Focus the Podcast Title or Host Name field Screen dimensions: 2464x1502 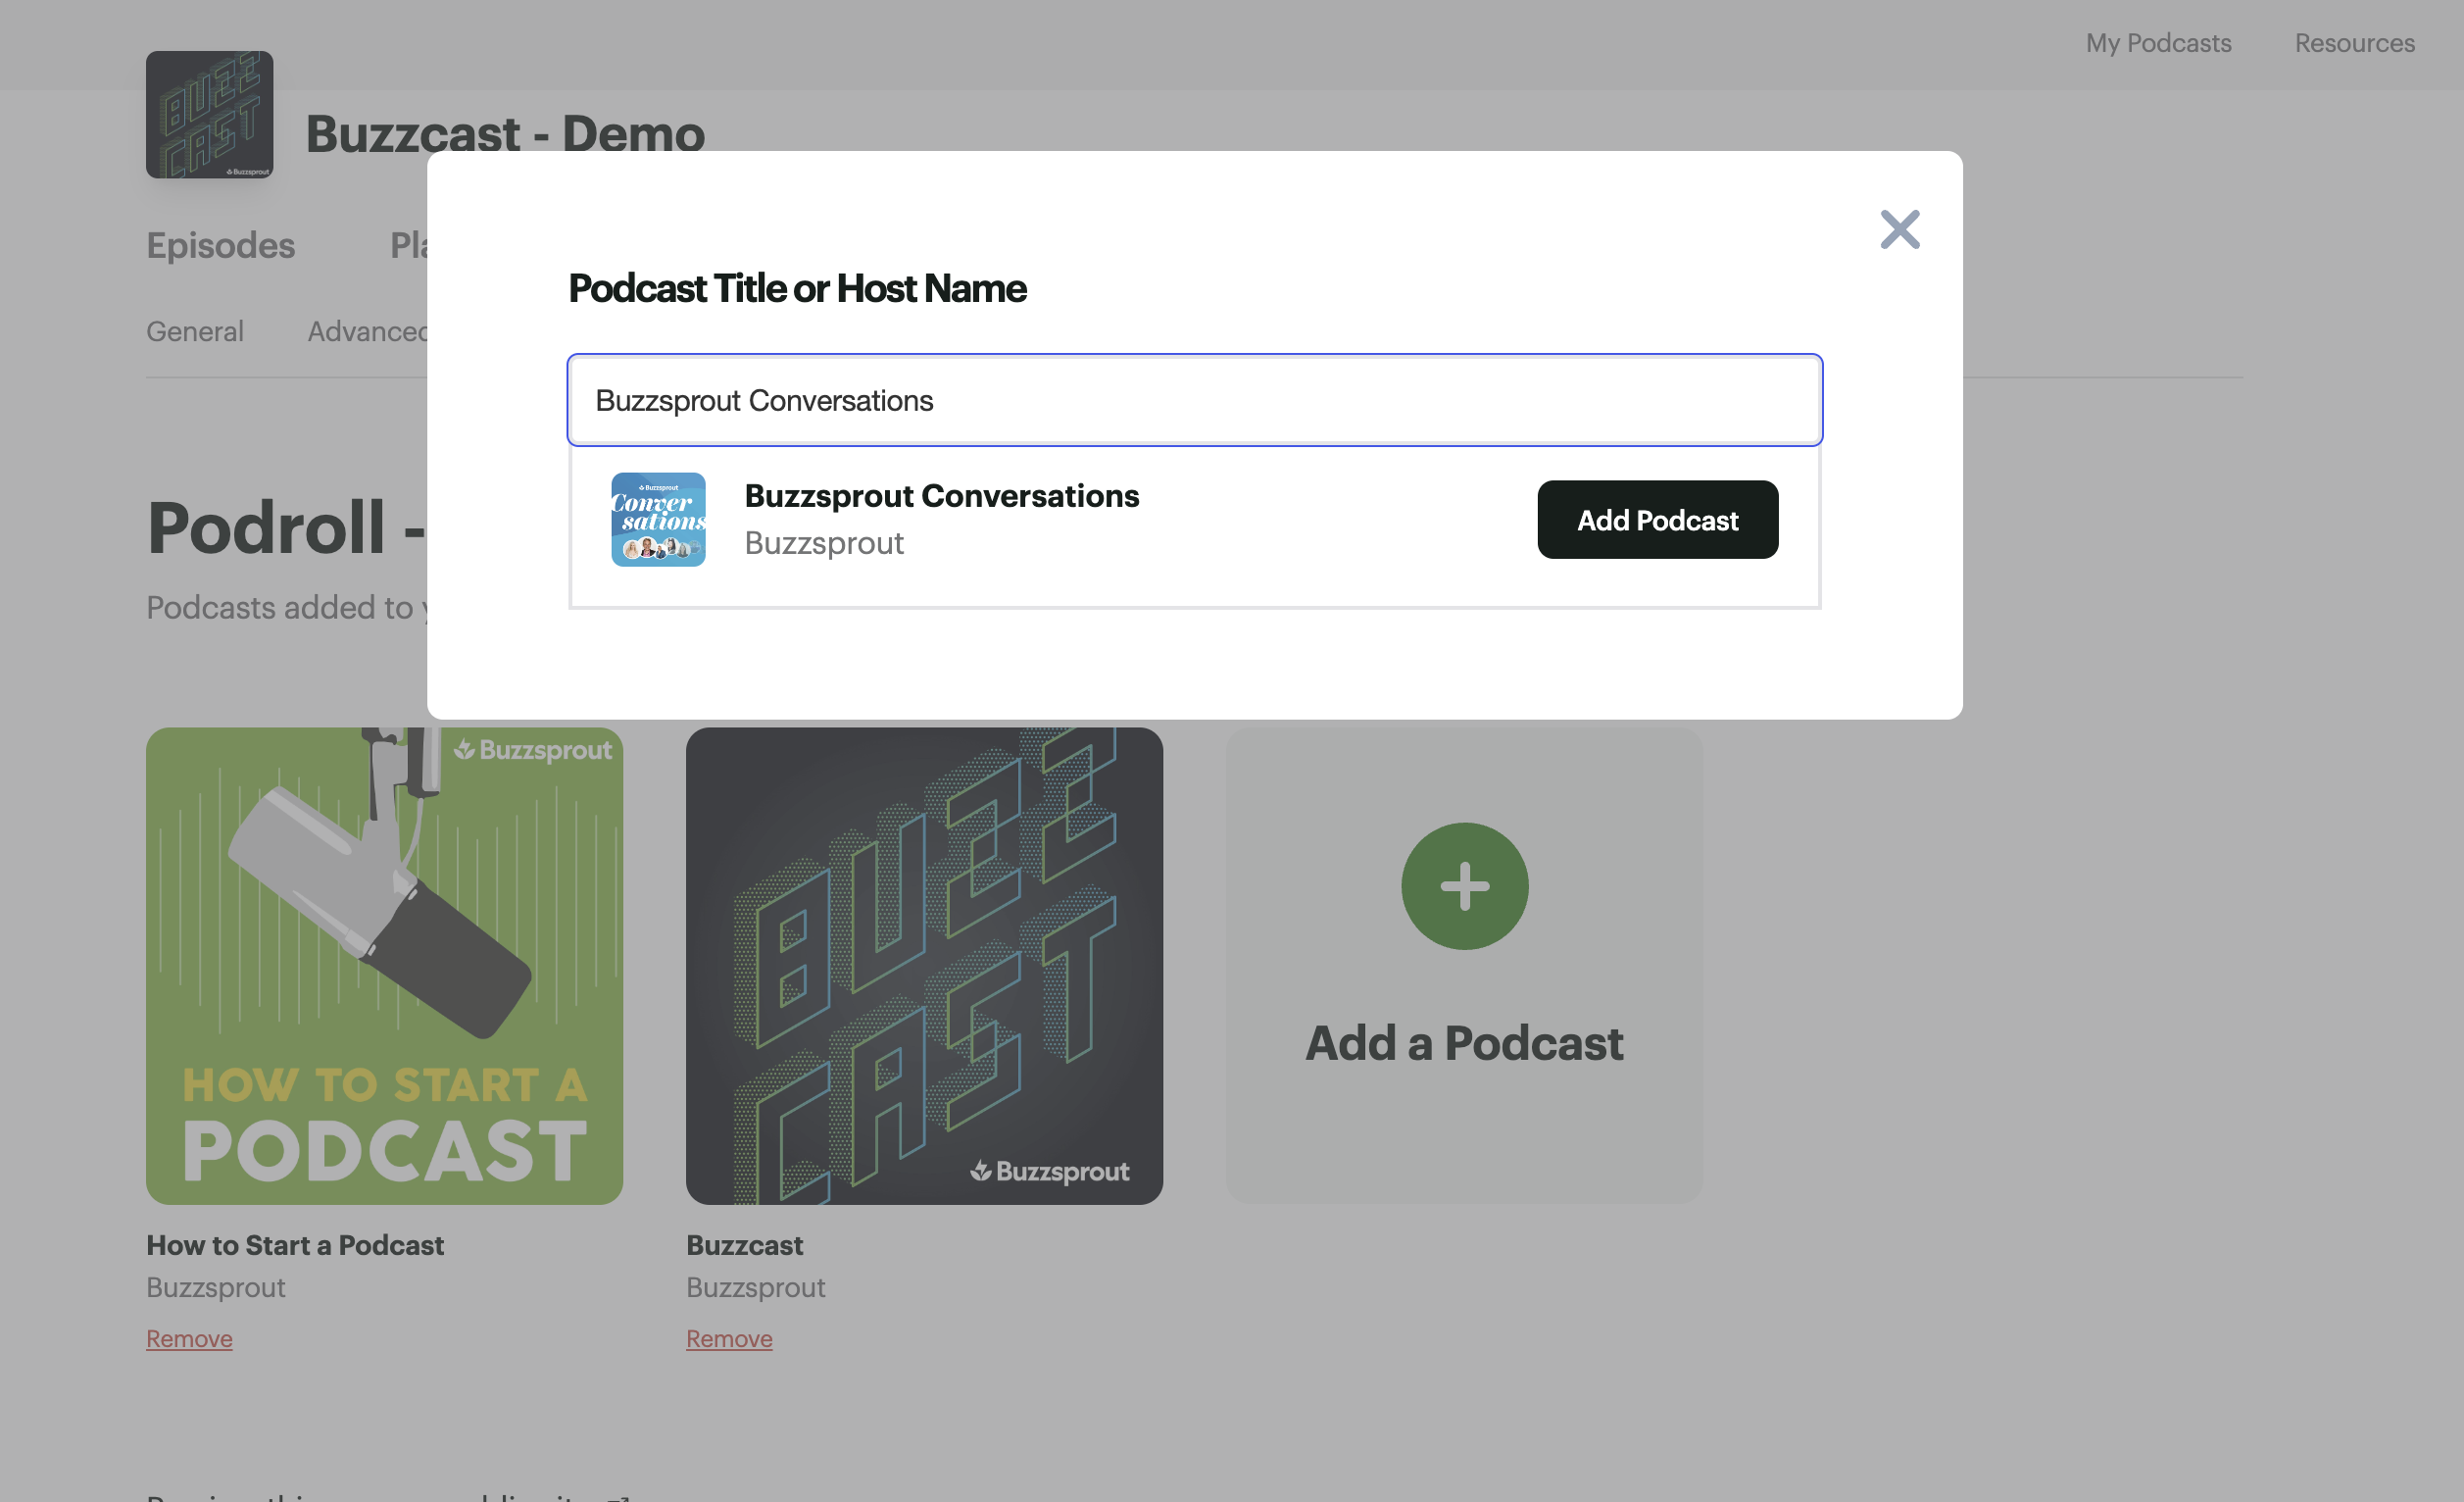[x=1194, y=400]
